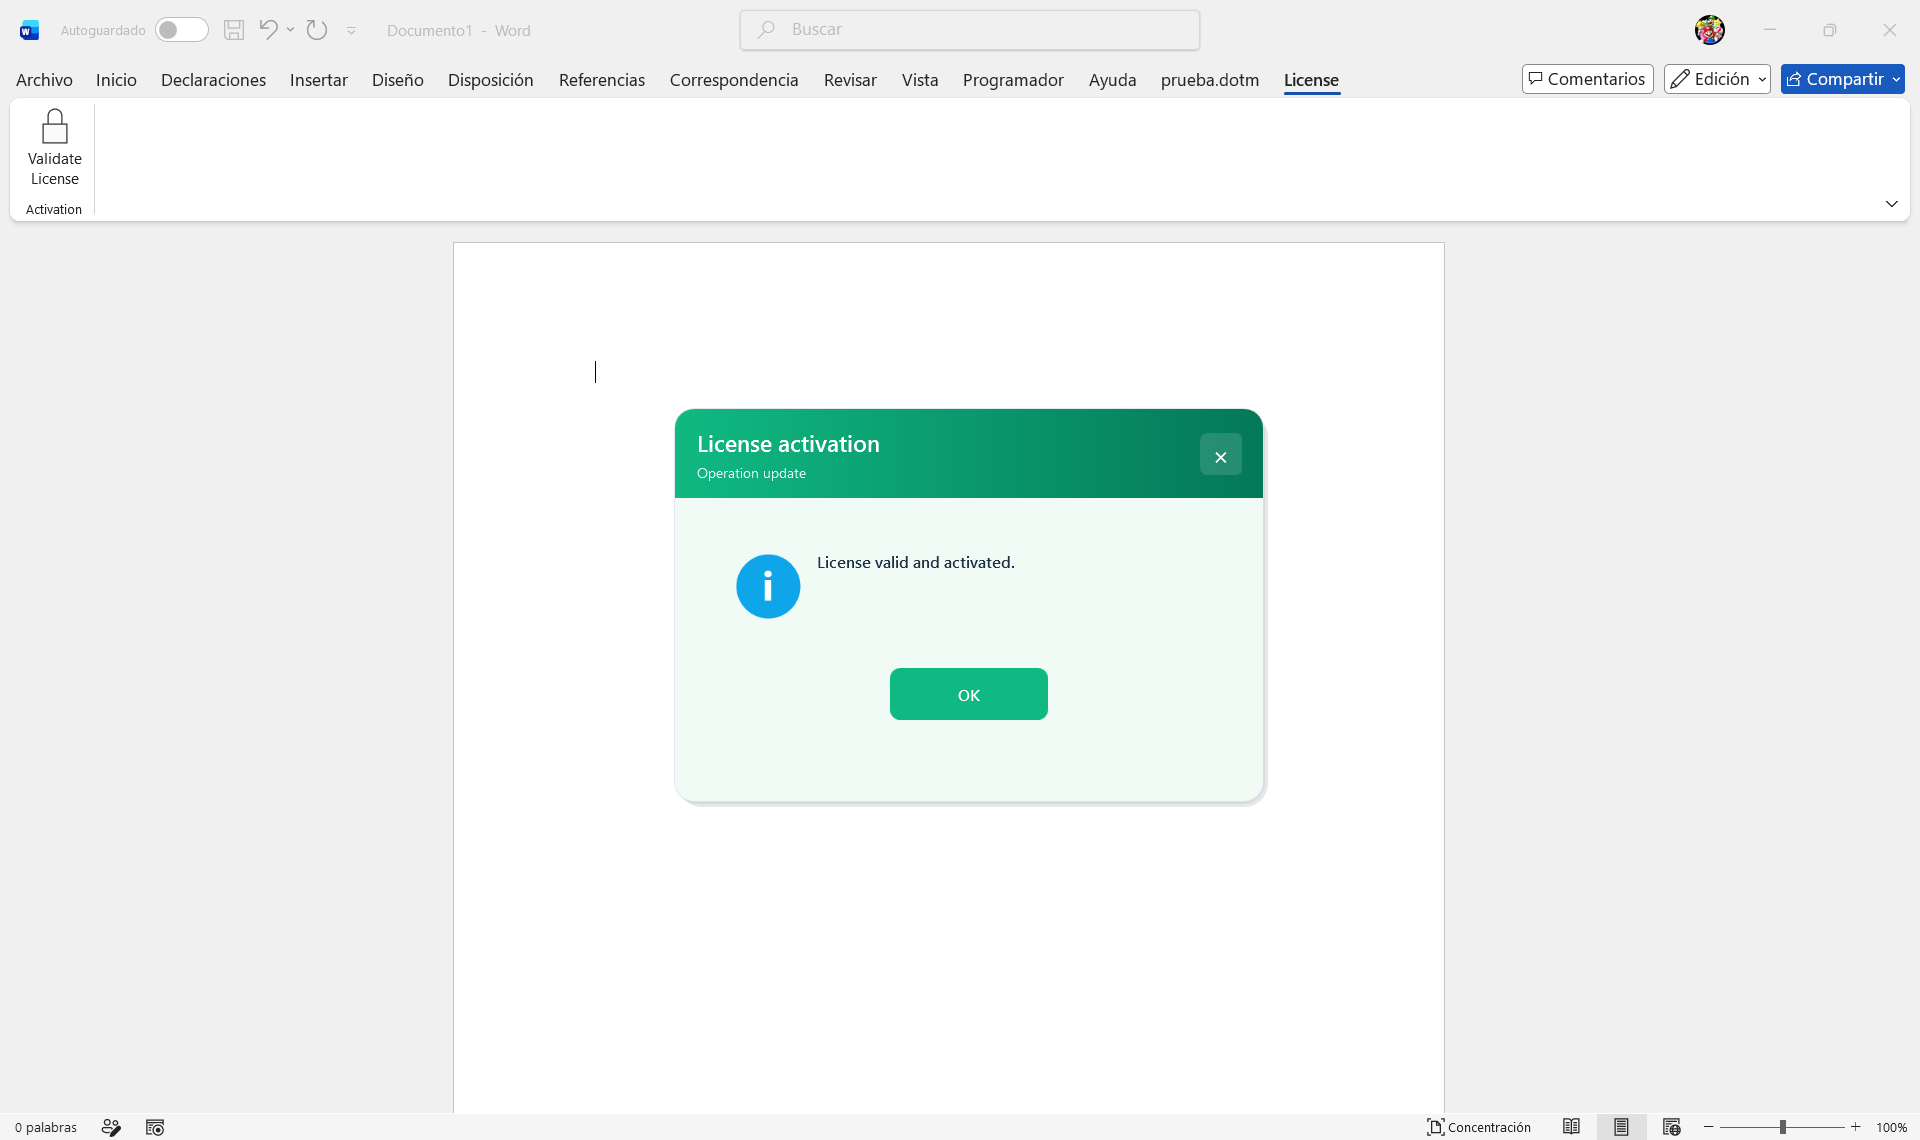
Task: Zoom in with the plus icon
Action: click(x=1855, y=1127)
